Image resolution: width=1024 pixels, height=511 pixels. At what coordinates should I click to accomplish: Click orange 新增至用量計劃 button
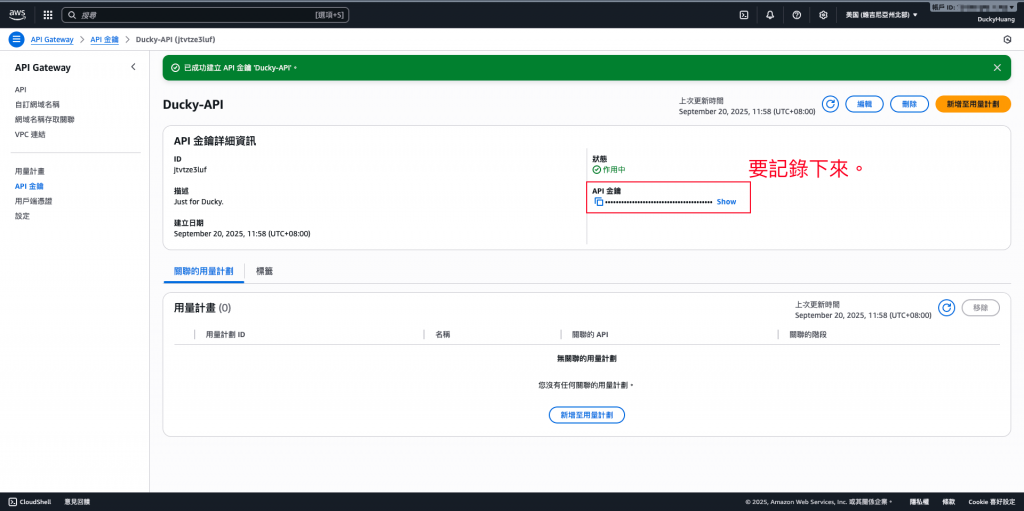[x=973, y=104]
